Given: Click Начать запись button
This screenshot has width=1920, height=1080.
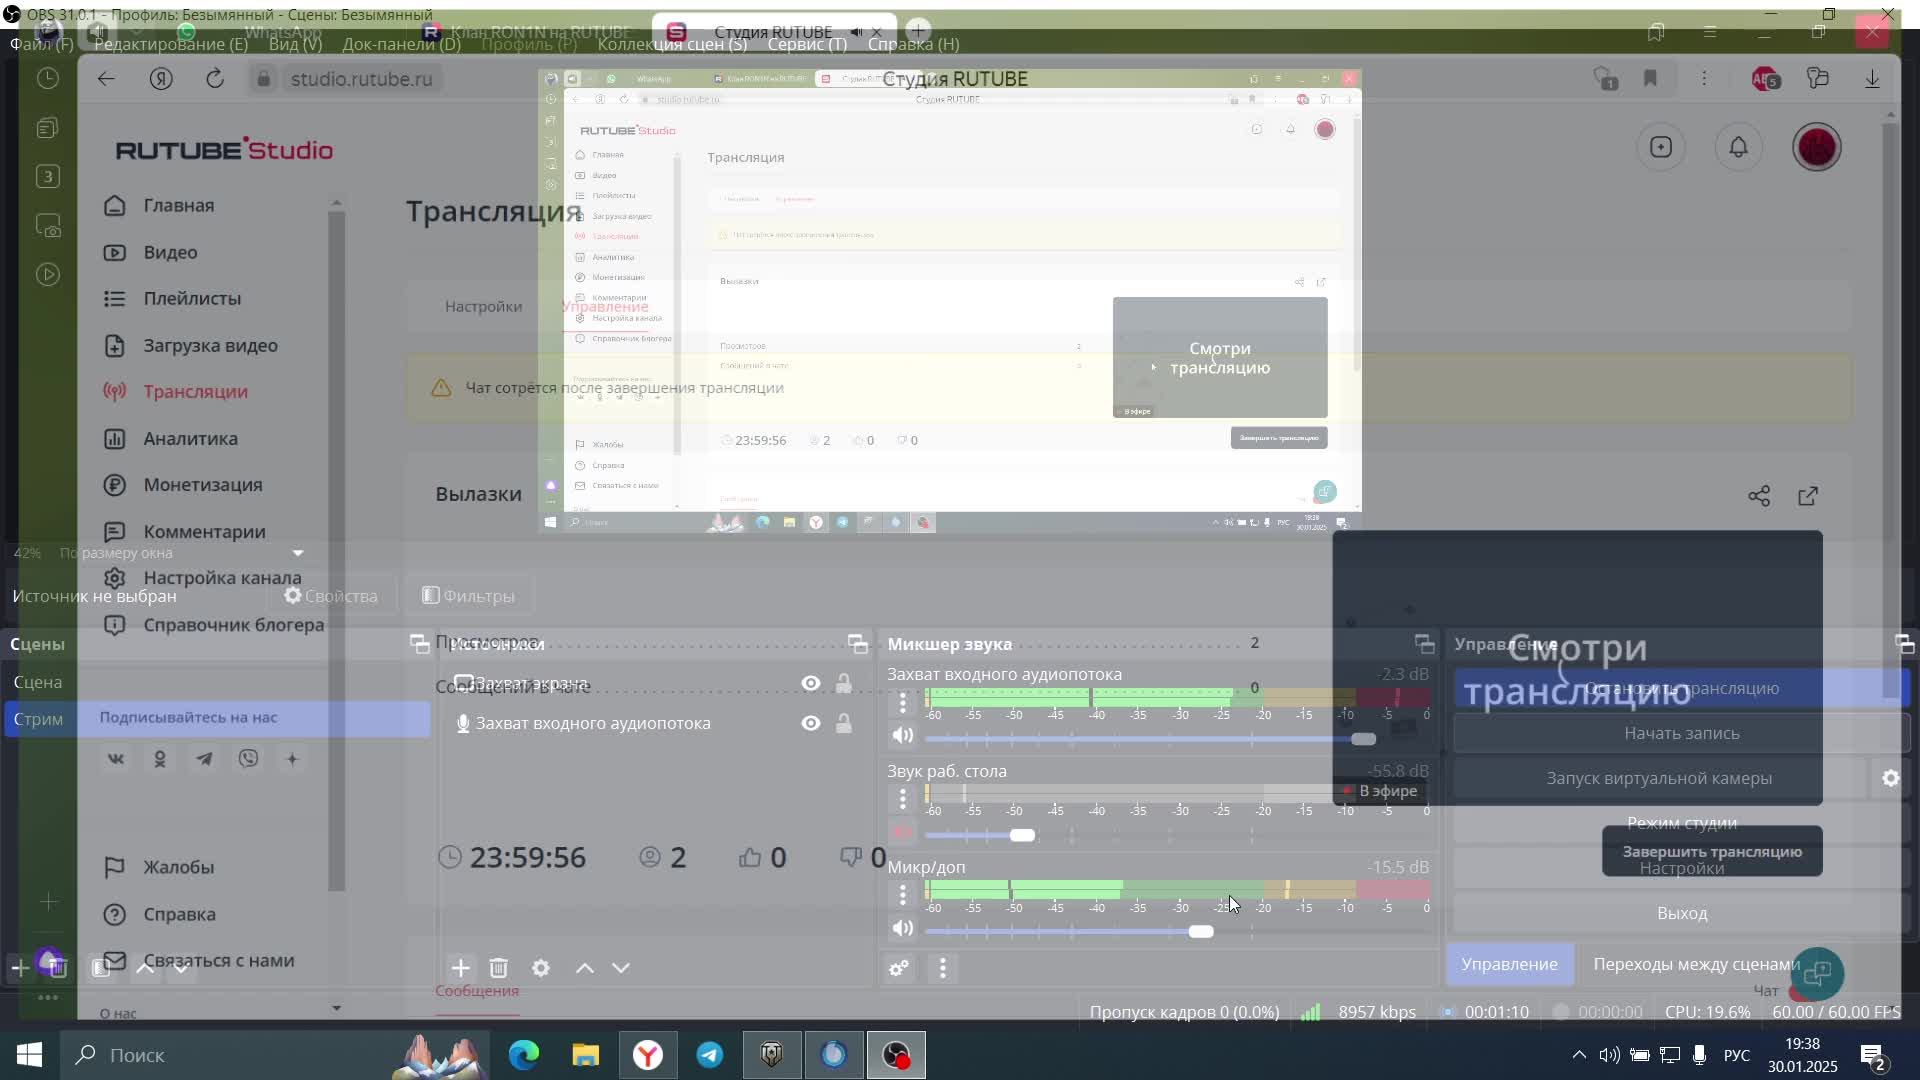Looking at the screenshot, I should [1681, 733].
